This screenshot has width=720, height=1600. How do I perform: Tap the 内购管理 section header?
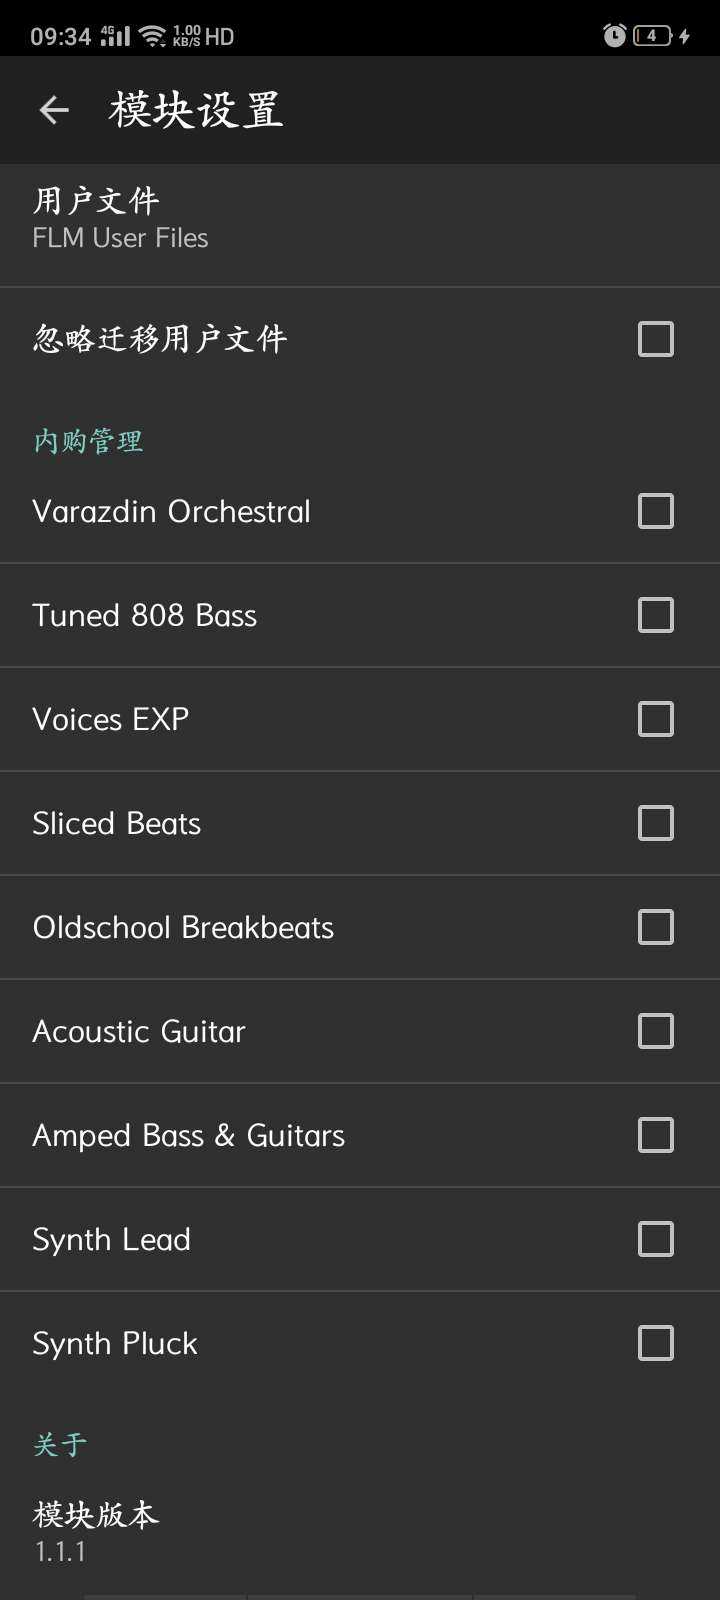tap(88, 441)
